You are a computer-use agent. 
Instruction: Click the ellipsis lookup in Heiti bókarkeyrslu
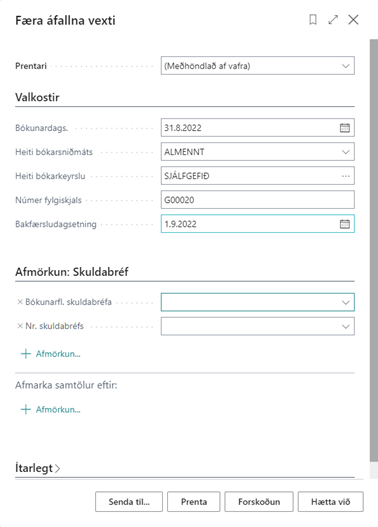point(345,176)
